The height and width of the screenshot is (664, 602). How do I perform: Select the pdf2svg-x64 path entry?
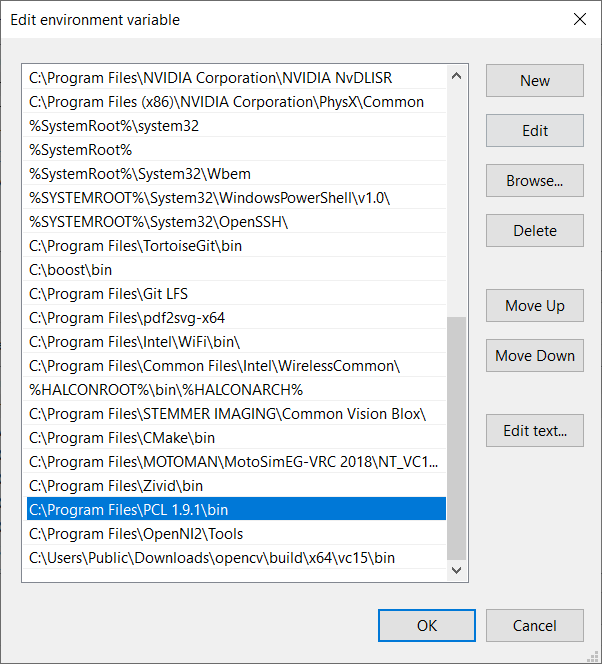coord(236,318)
